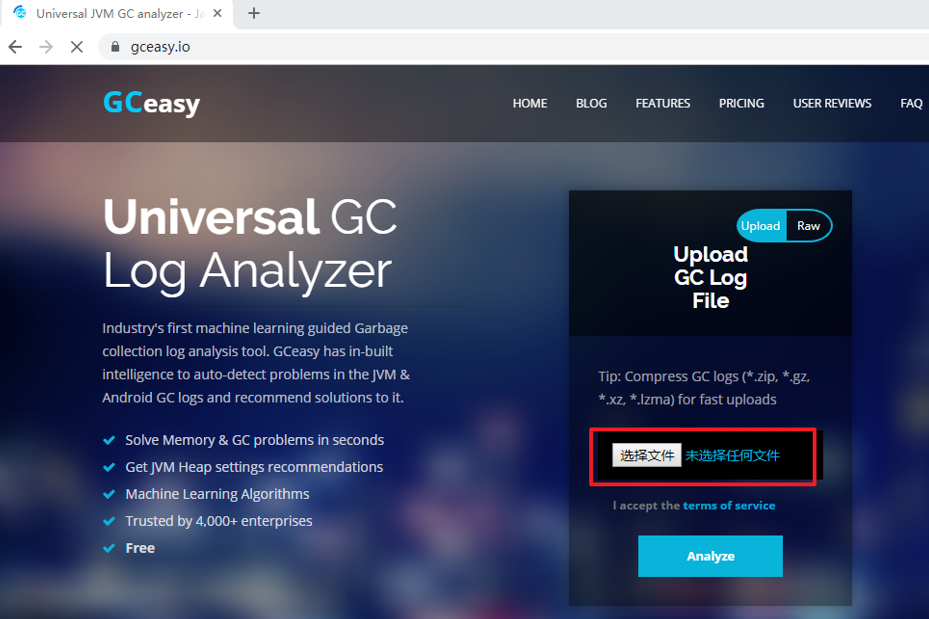Stop page loading with X icon

[76, 47]
